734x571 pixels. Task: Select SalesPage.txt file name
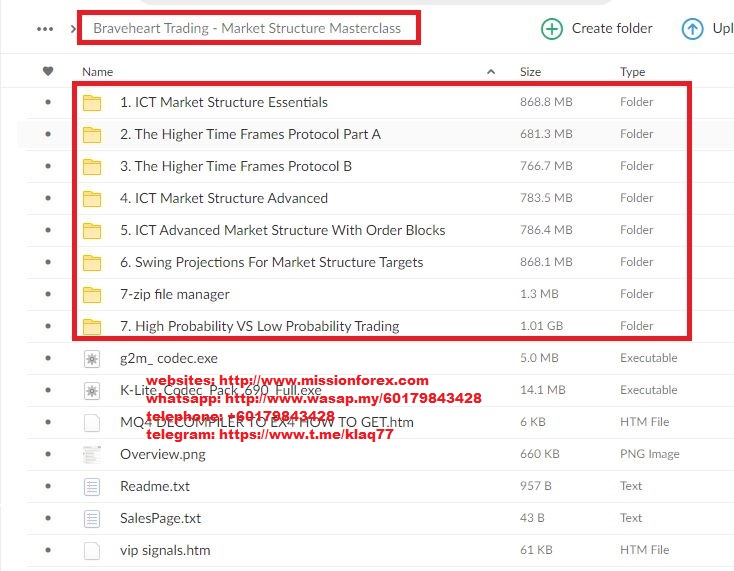tap(161, 518)
